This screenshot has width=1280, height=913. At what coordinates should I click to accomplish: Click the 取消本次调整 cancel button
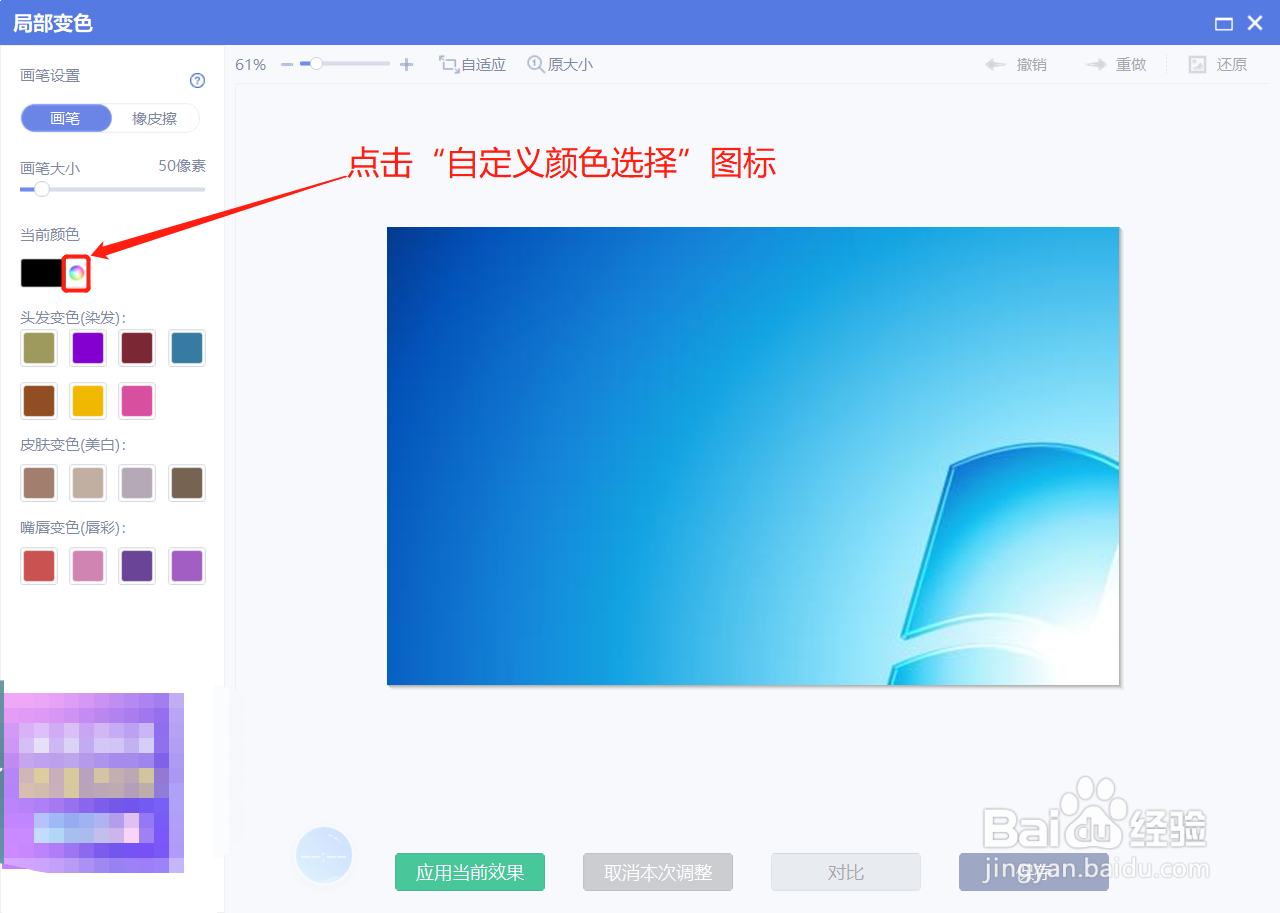tap(658, 872)
